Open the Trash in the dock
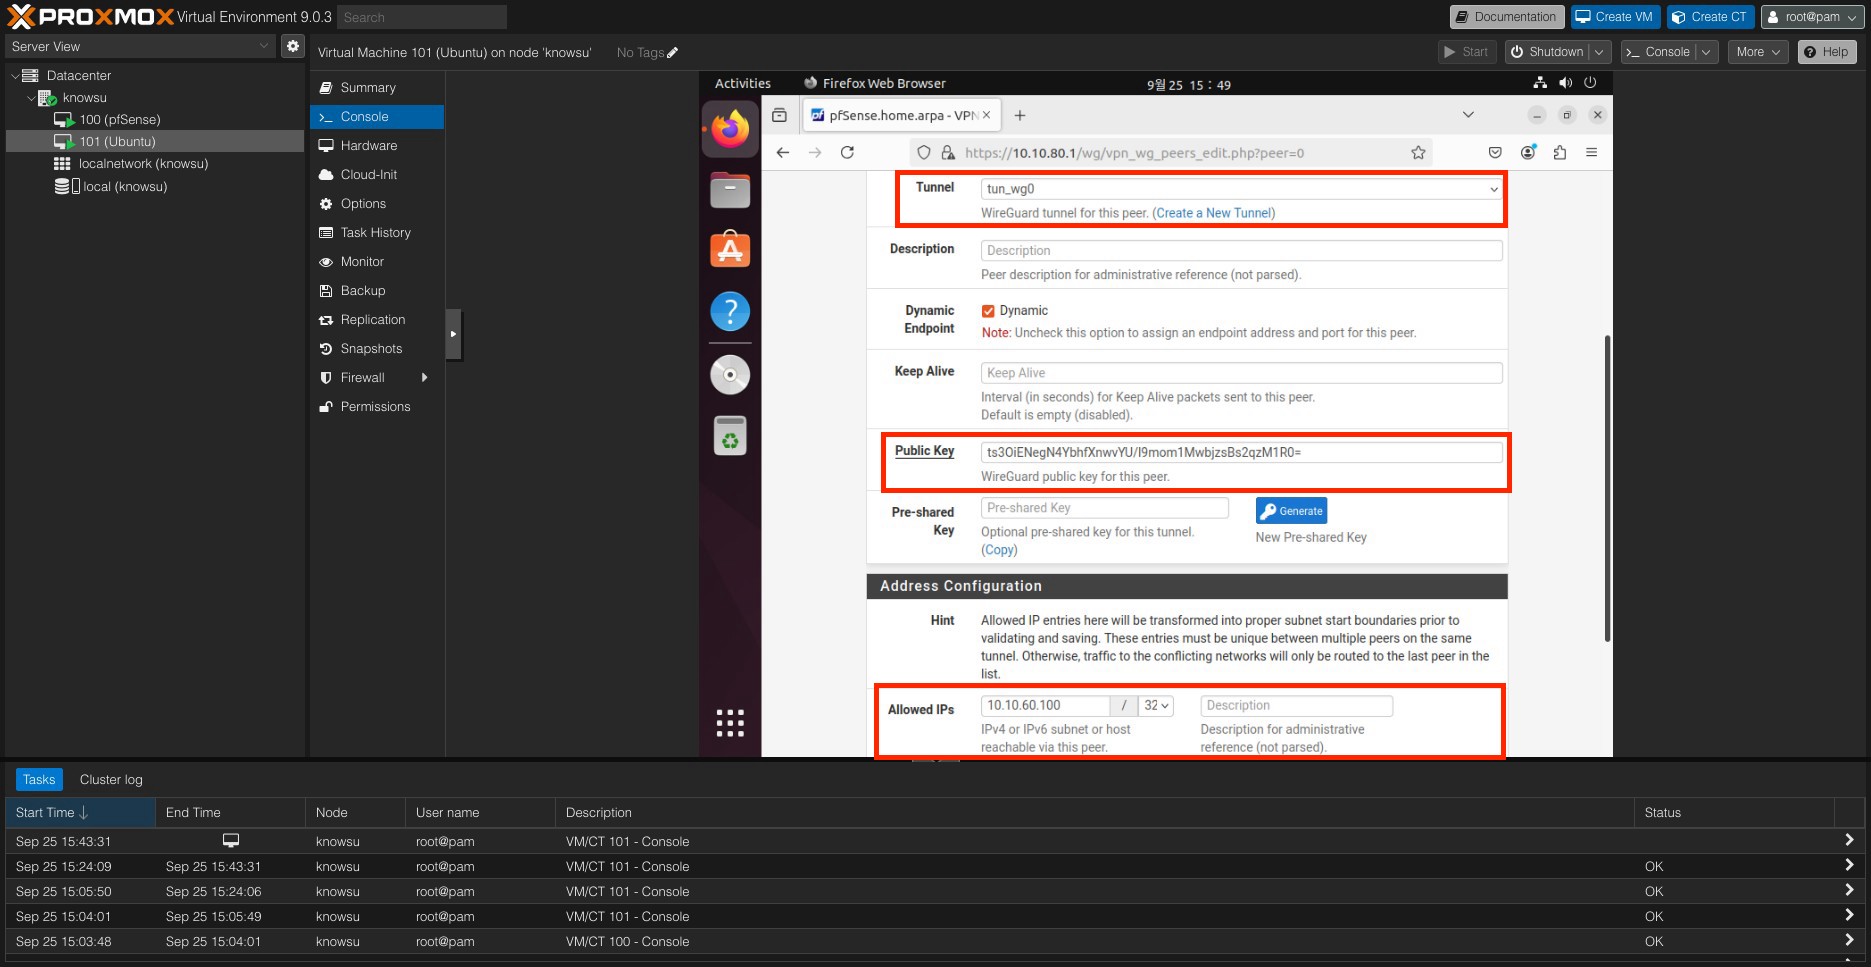This screenshot has height=967, width=1871. [730, 436]
